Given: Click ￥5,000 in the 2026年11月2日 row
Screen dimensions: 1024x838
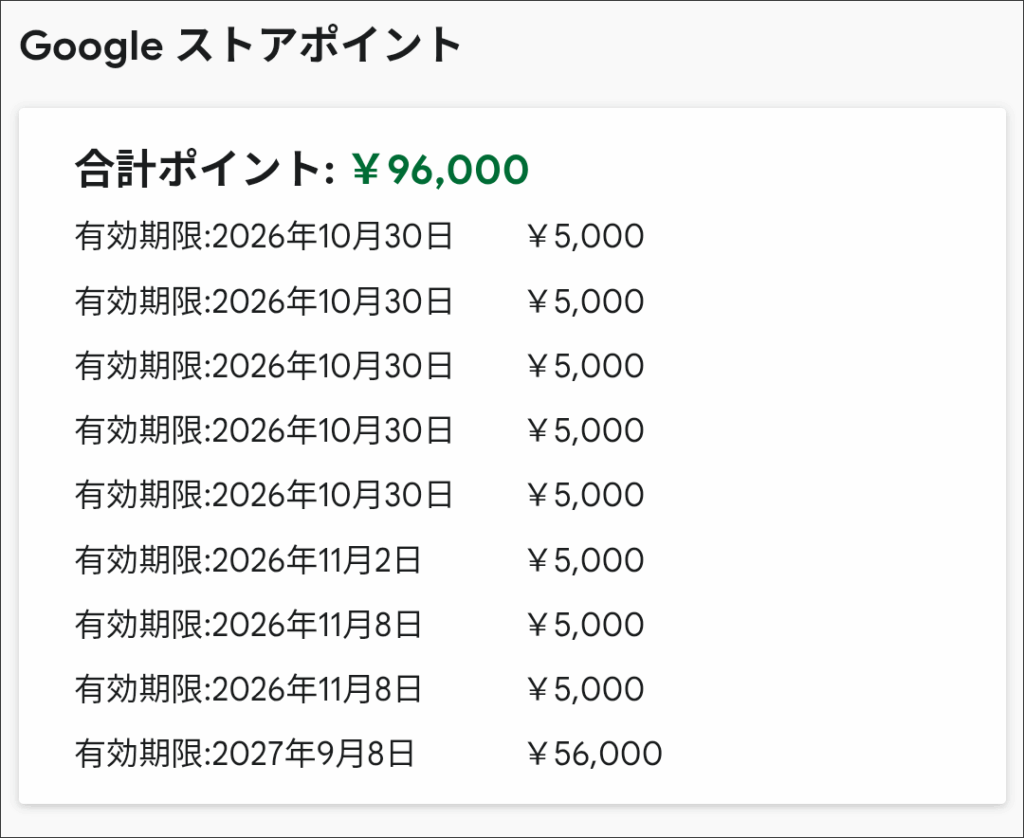Looking at the screenshot, I should tap(584, 560).
